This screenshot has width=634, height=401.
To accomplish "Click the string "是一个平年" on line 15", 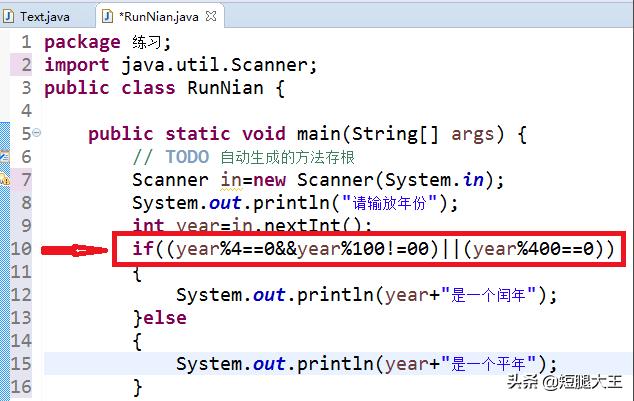I will (488, 364).
